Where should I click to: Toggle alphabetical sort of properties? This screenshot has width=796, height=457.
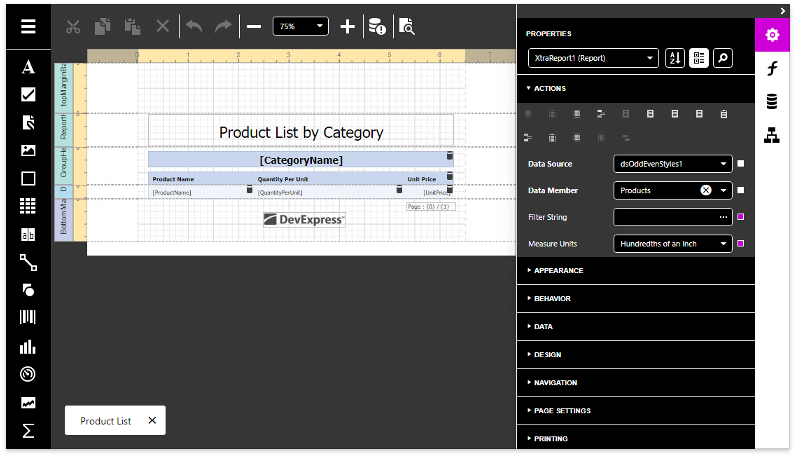coord(675,58)
